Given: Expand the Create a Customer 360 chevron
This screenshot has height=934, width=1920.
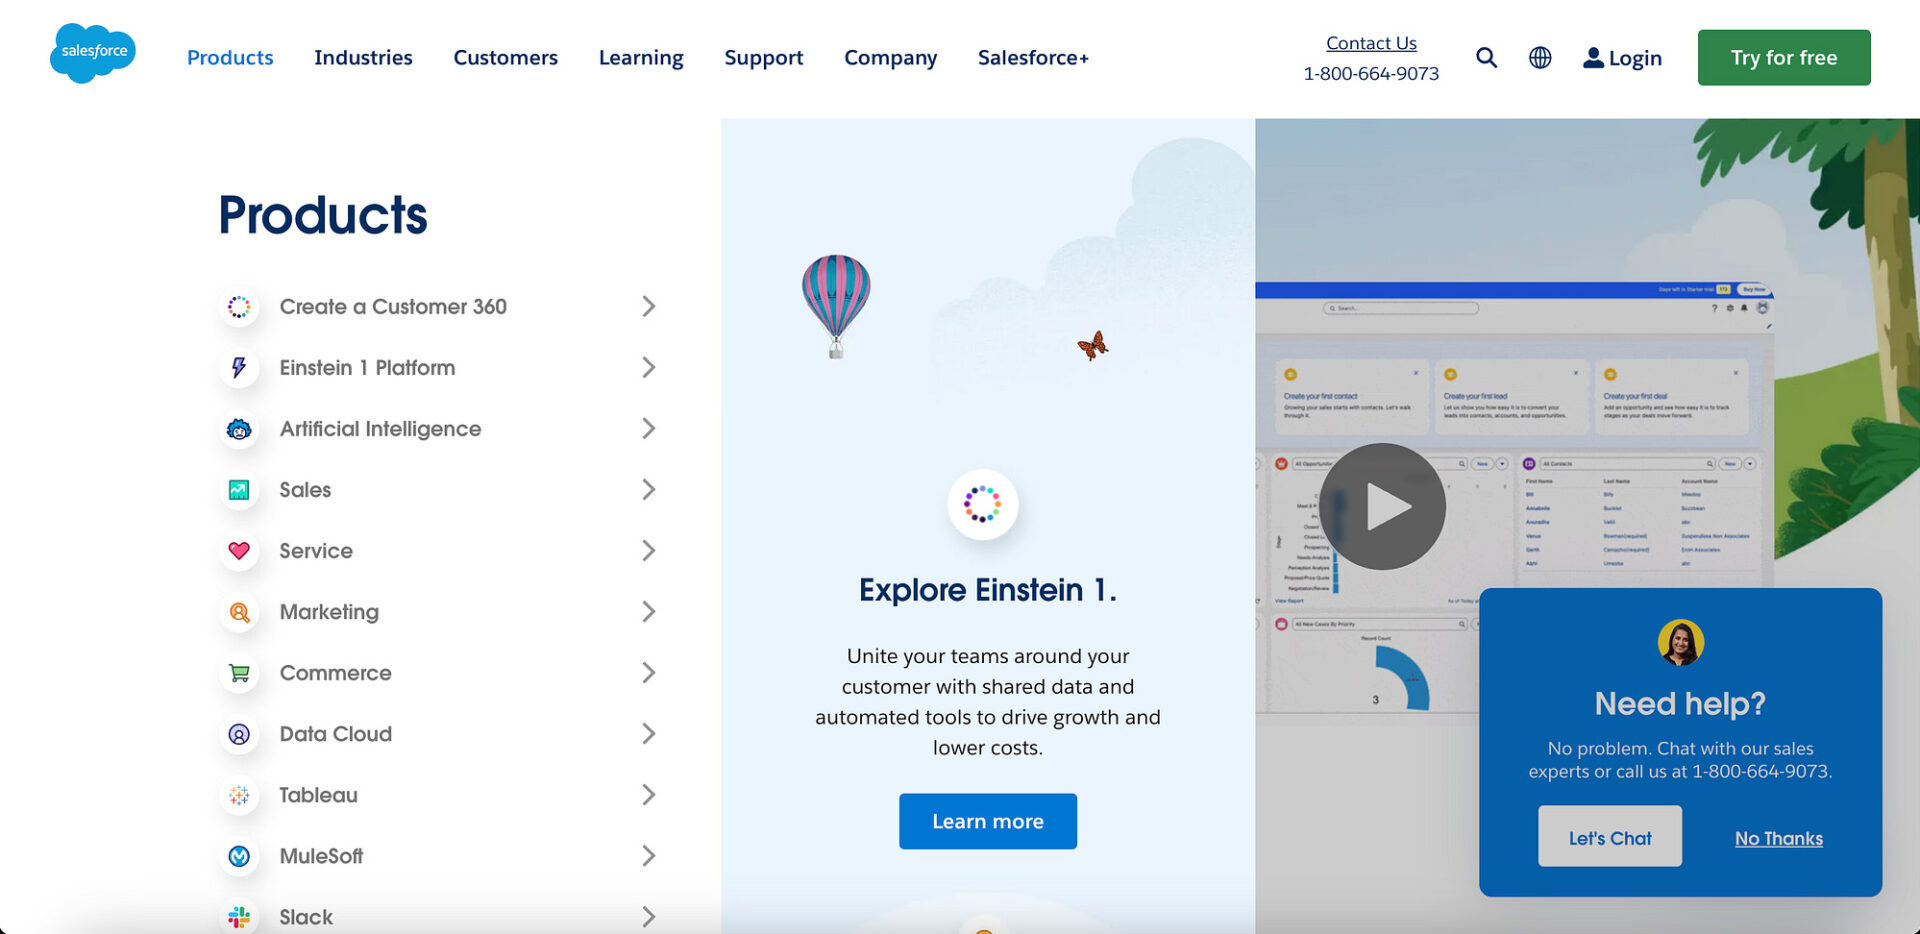Looking at the screenshot, I should [648, 307].
